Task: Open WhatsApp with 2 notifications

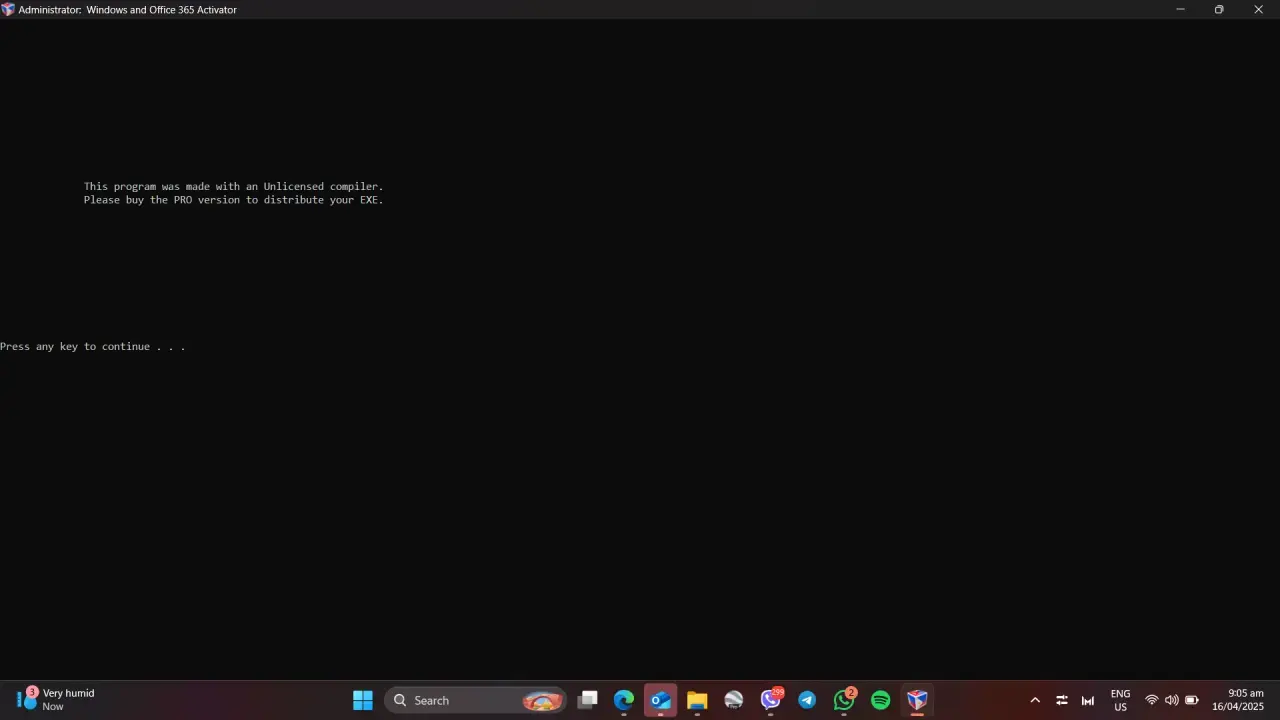Action: click(844, 700)
